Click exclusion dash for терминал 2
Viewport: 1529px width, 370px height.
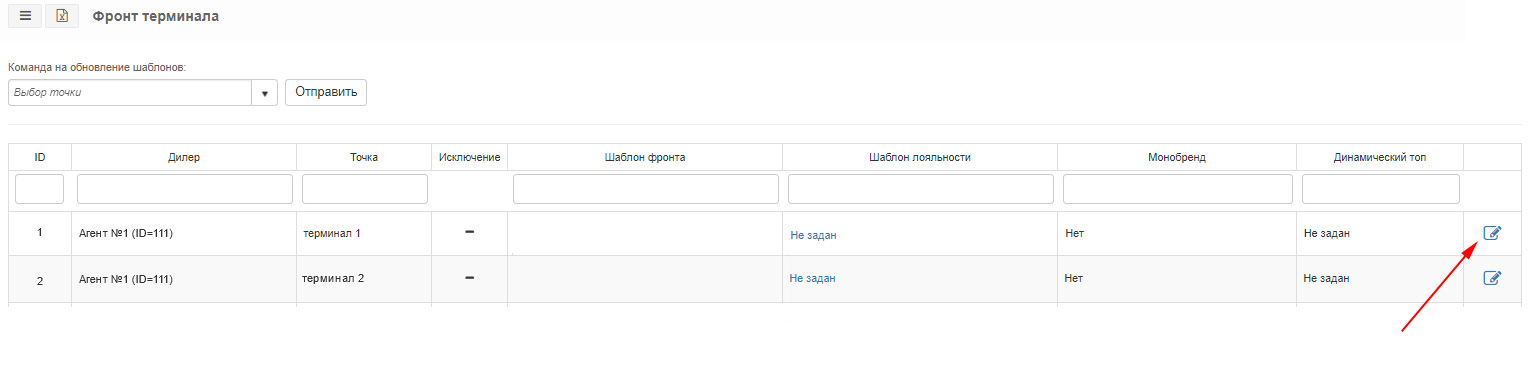pos(470,277)
